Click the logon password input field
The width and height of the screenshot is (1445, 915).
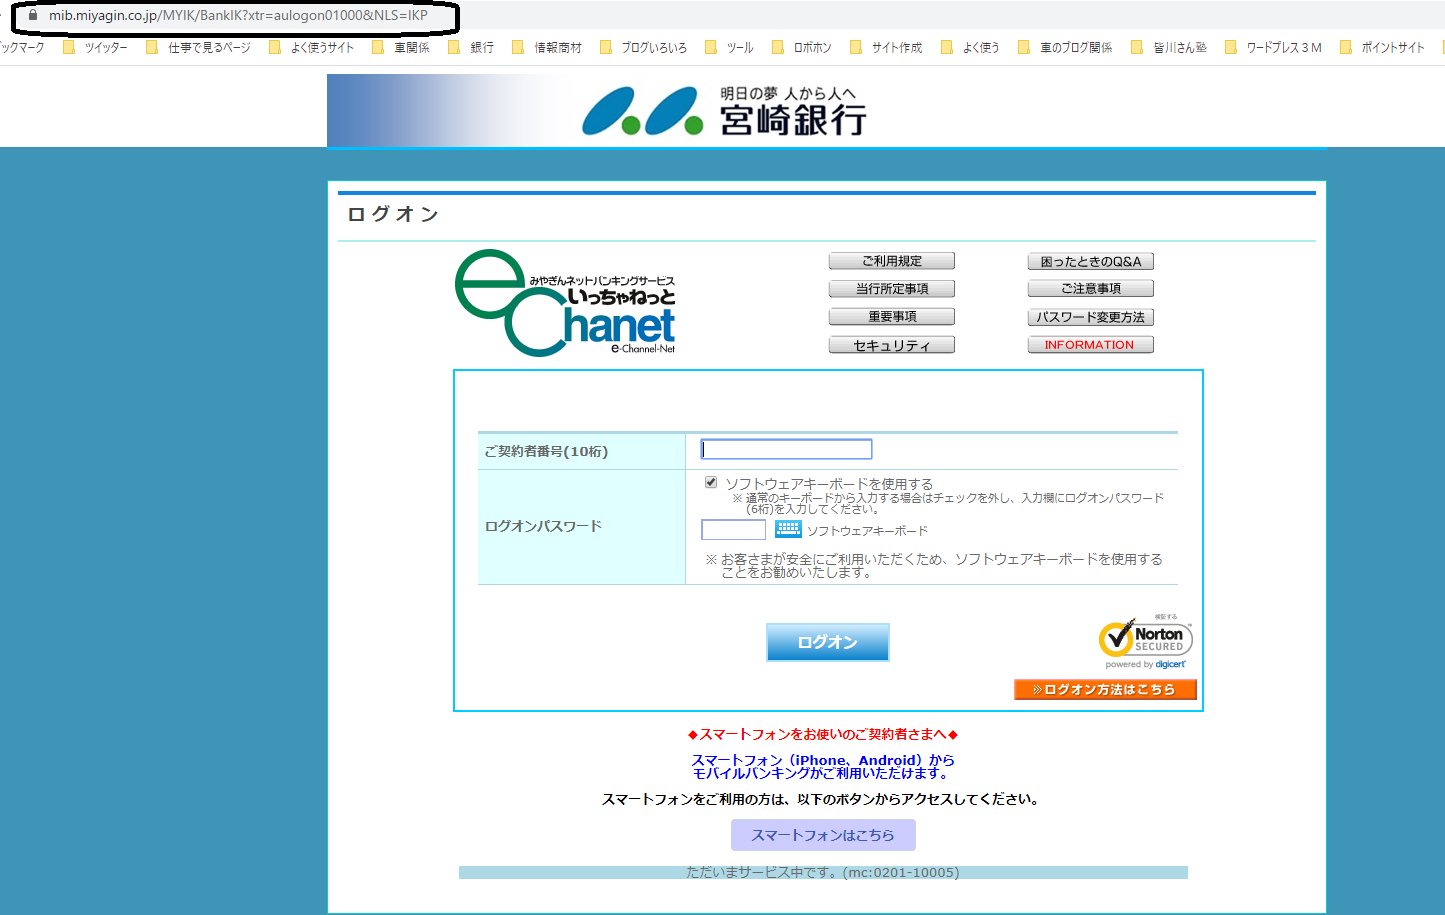click(733, 530)
